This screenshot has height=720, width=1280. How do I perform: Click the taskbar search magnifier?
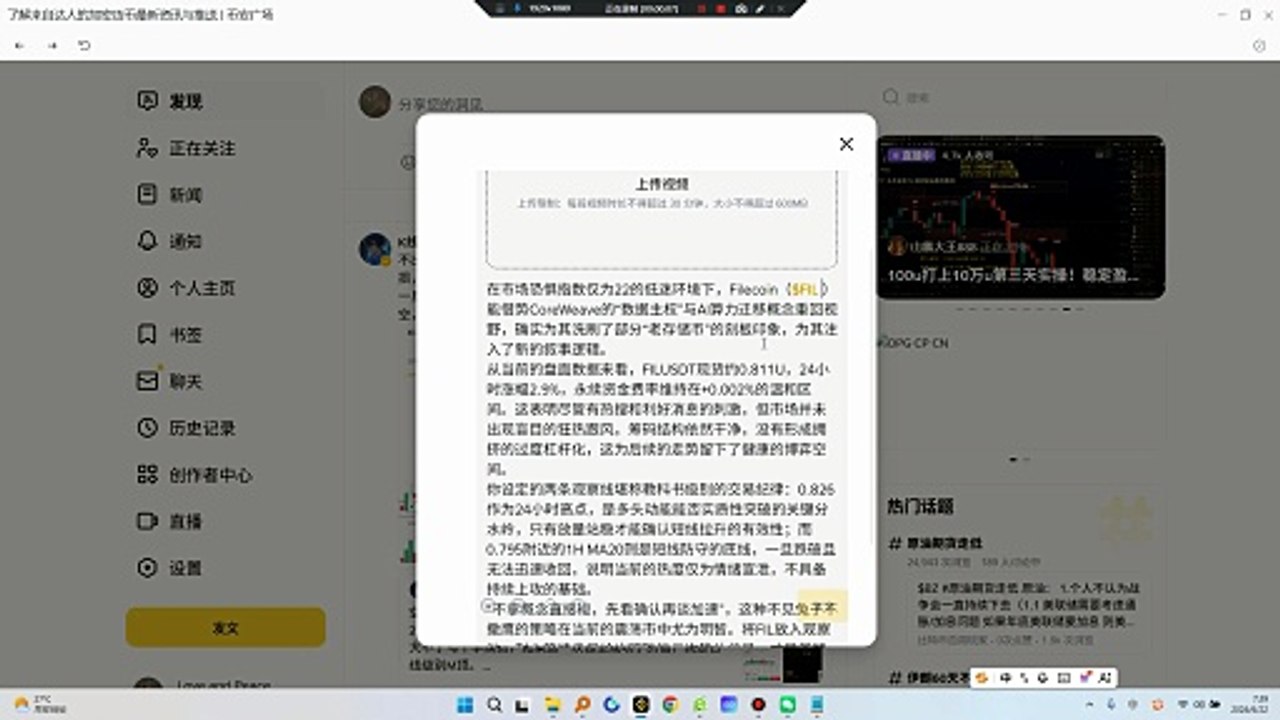coord(494,705)
